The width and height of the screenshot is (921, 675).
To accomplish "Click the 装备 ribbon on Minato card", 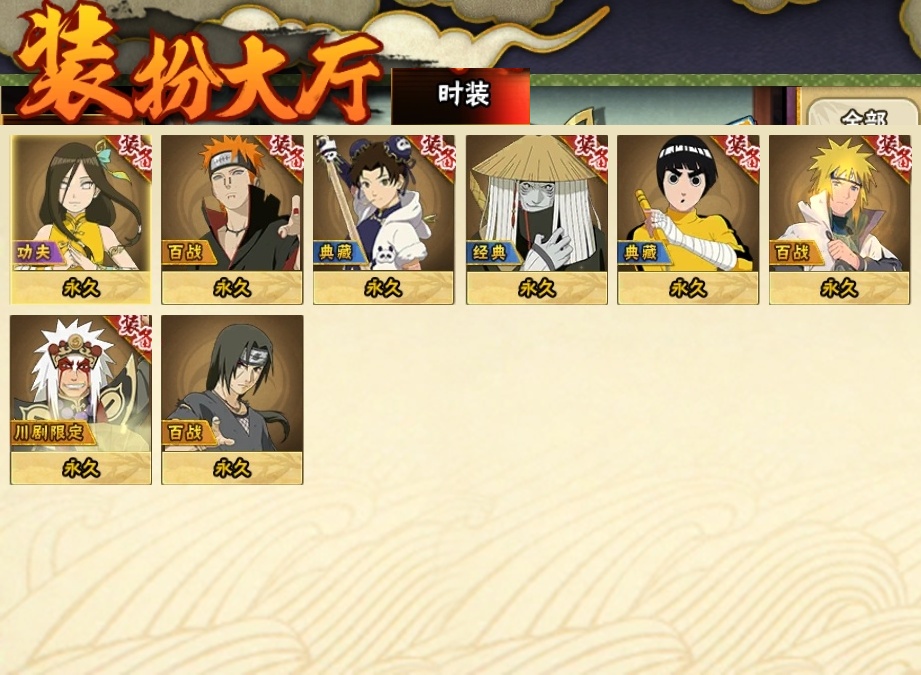I will 891,154.
